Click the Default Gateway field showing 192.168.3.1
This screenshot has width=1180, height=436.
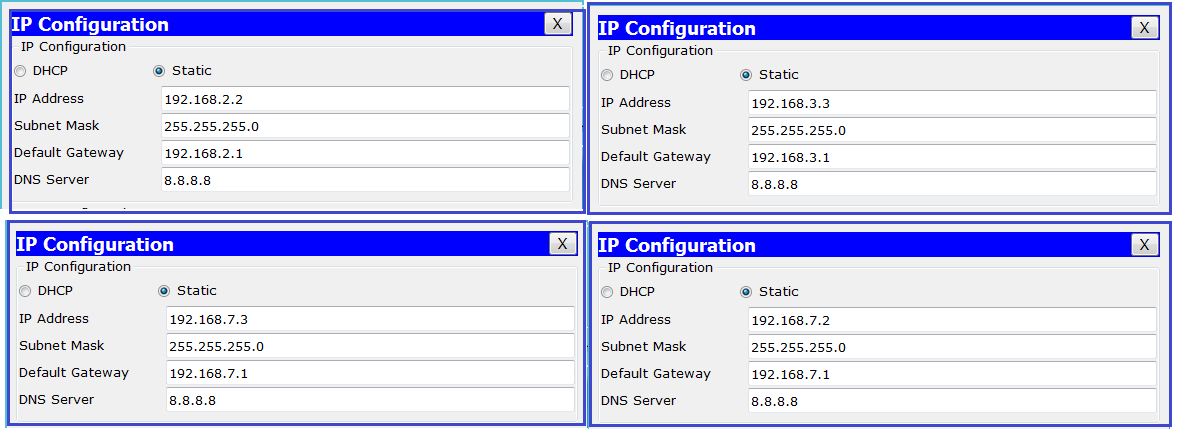coord(953,157)
